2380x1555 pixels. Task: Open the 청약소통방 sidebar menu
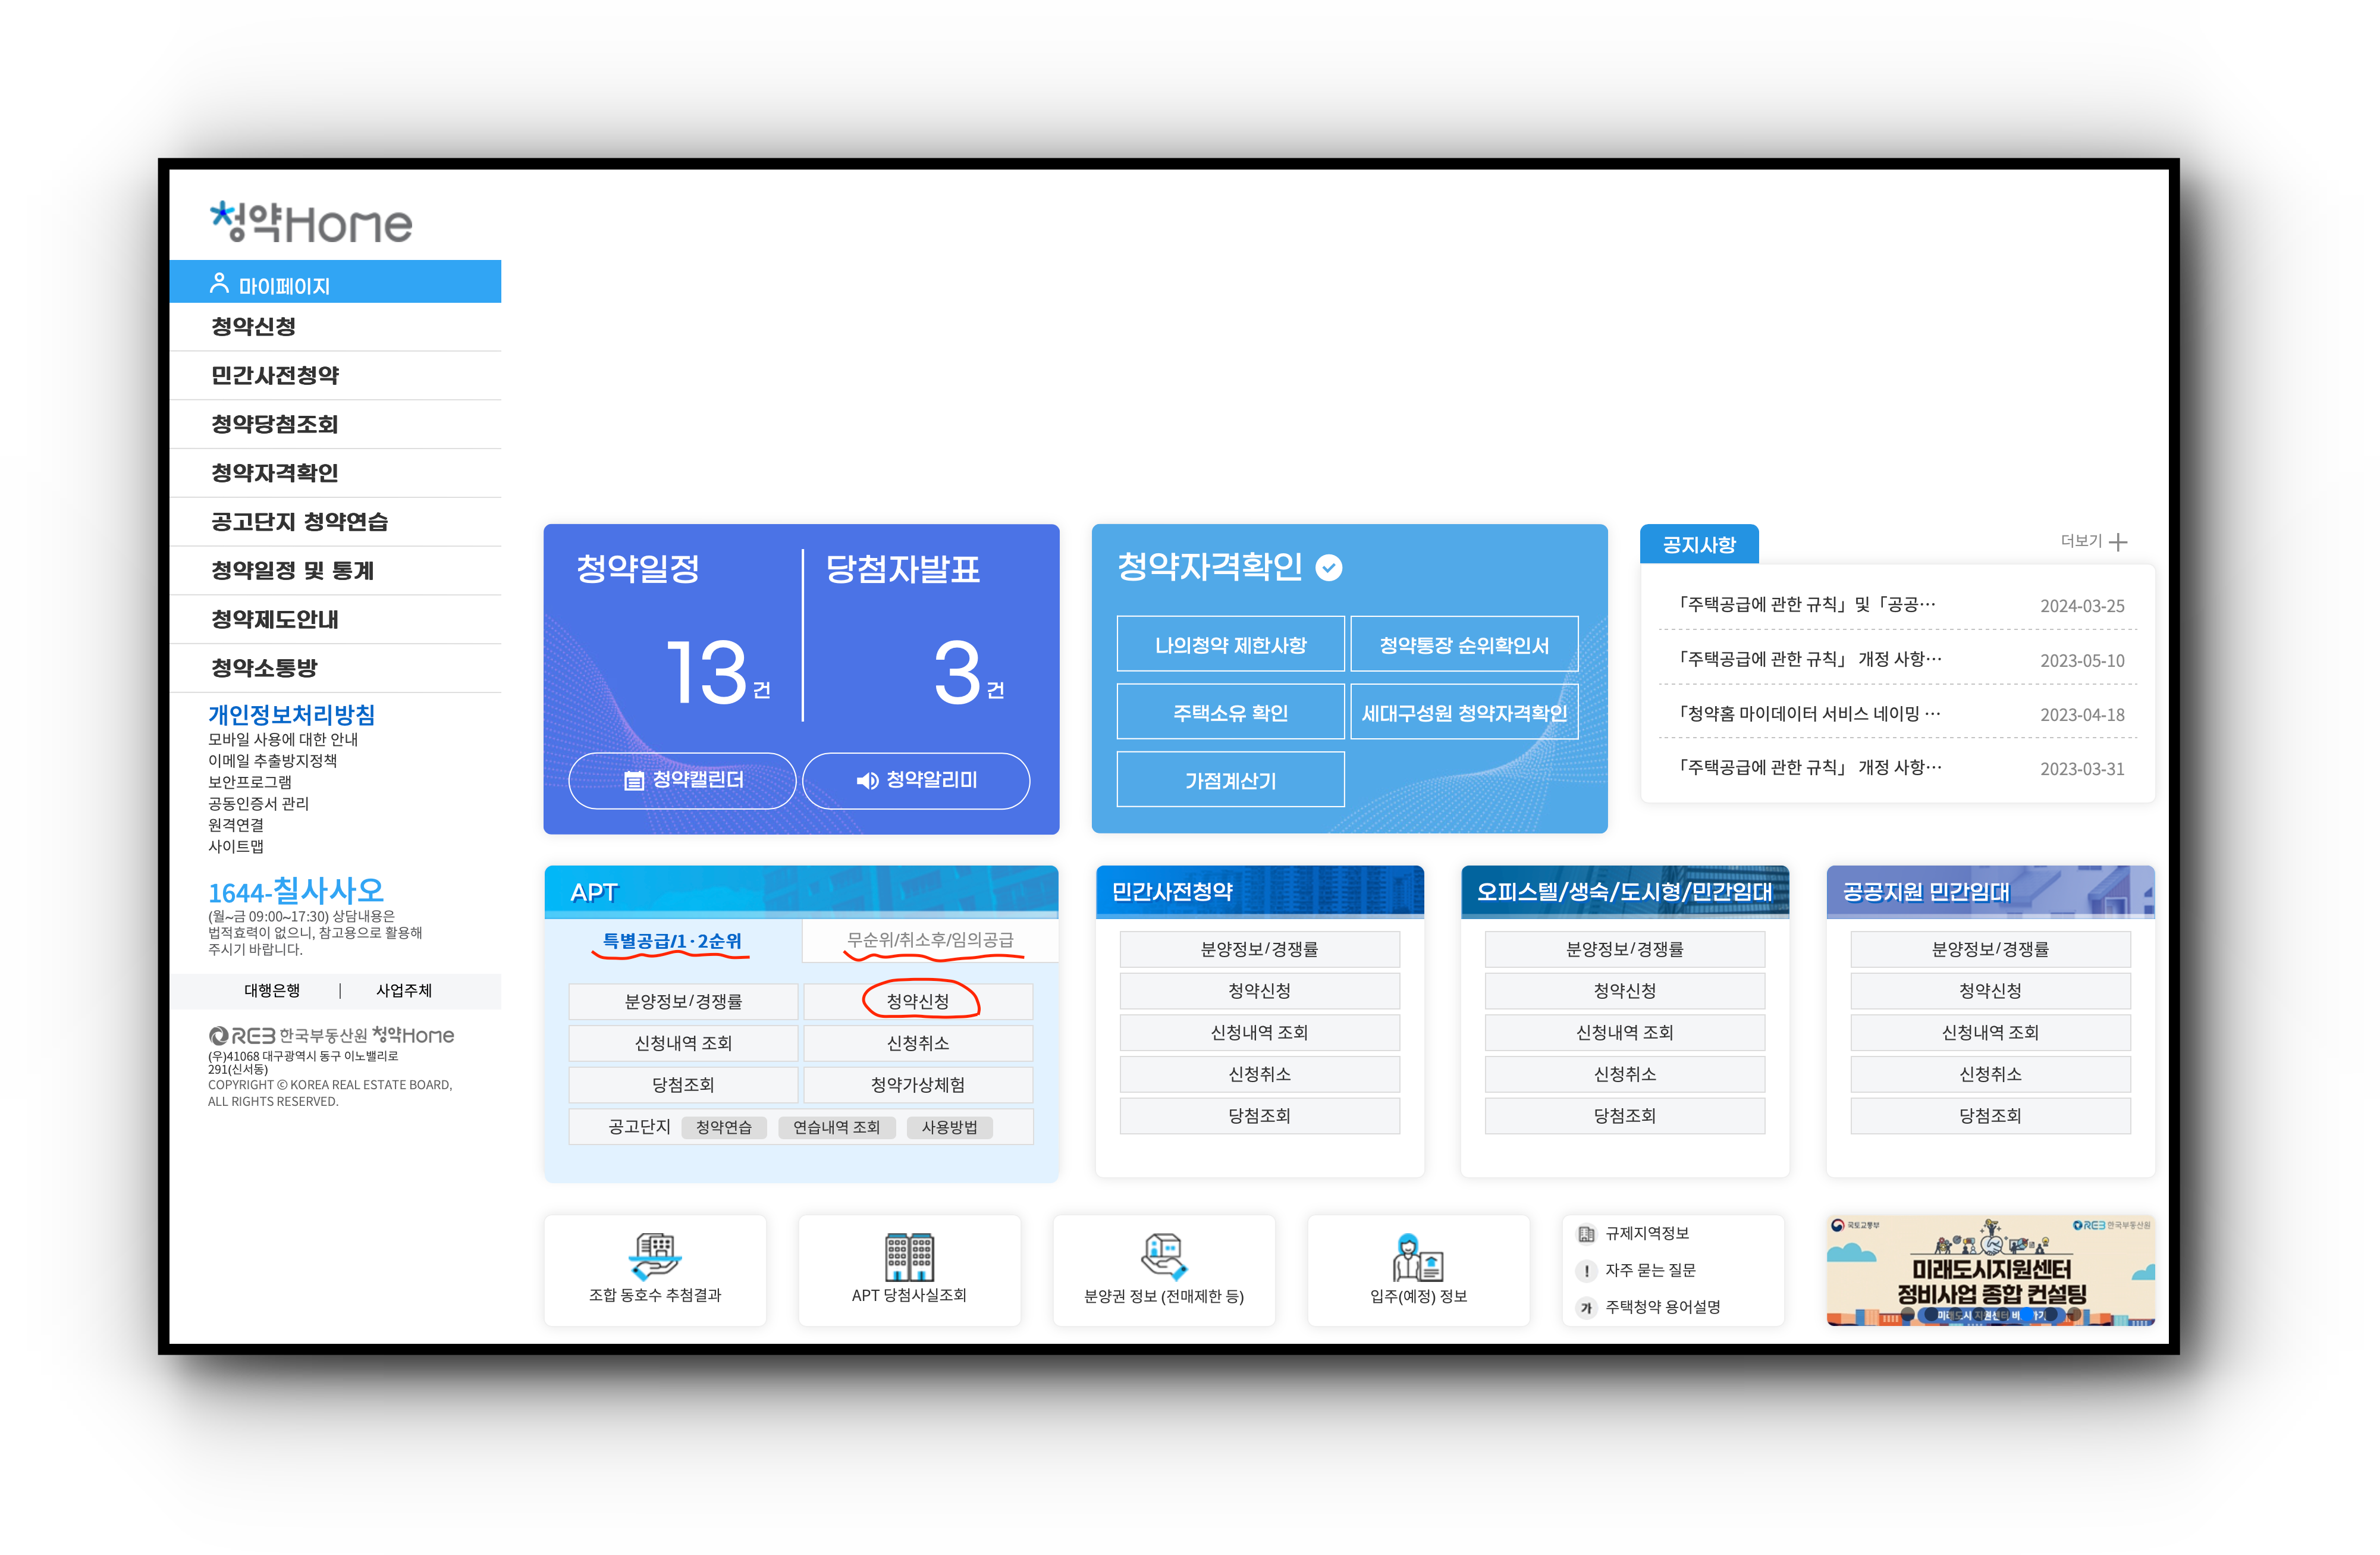335,668
